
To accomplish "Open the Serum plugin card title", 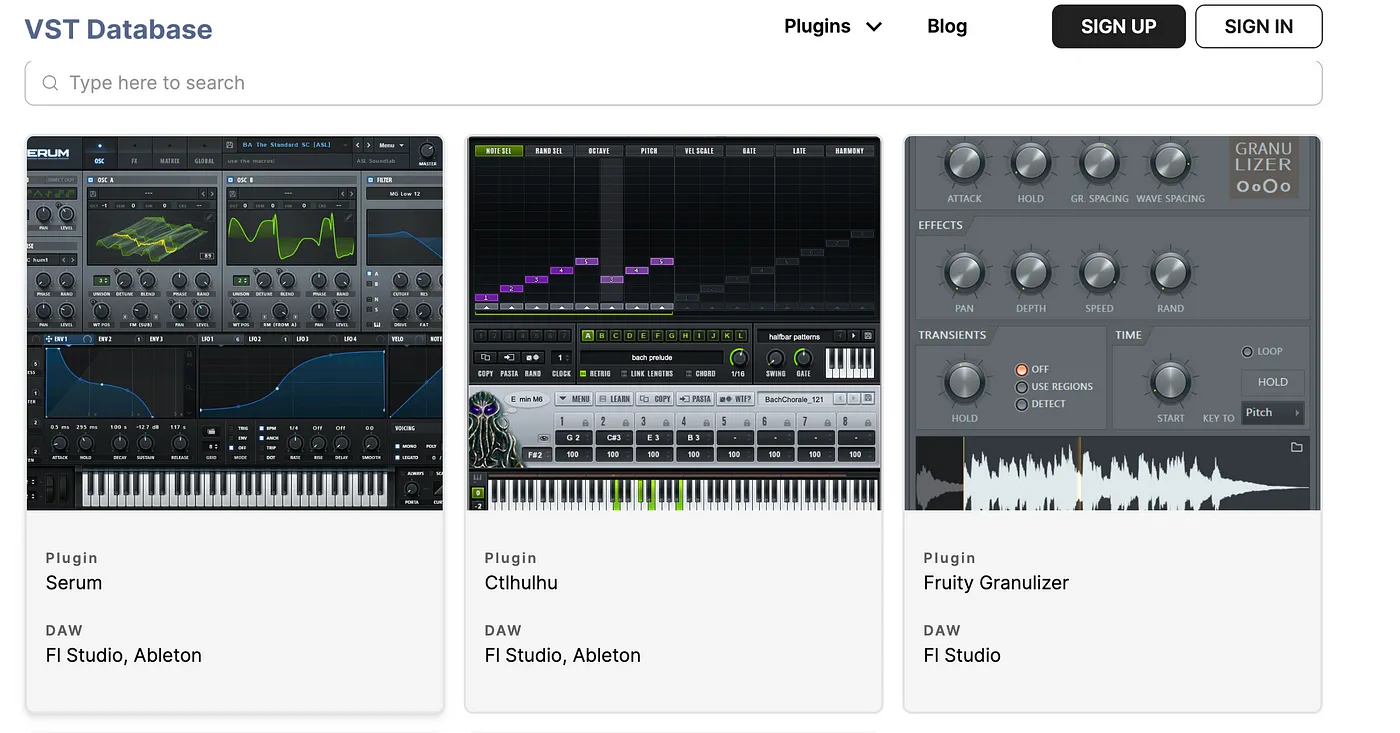I will (x=74, y=583).
